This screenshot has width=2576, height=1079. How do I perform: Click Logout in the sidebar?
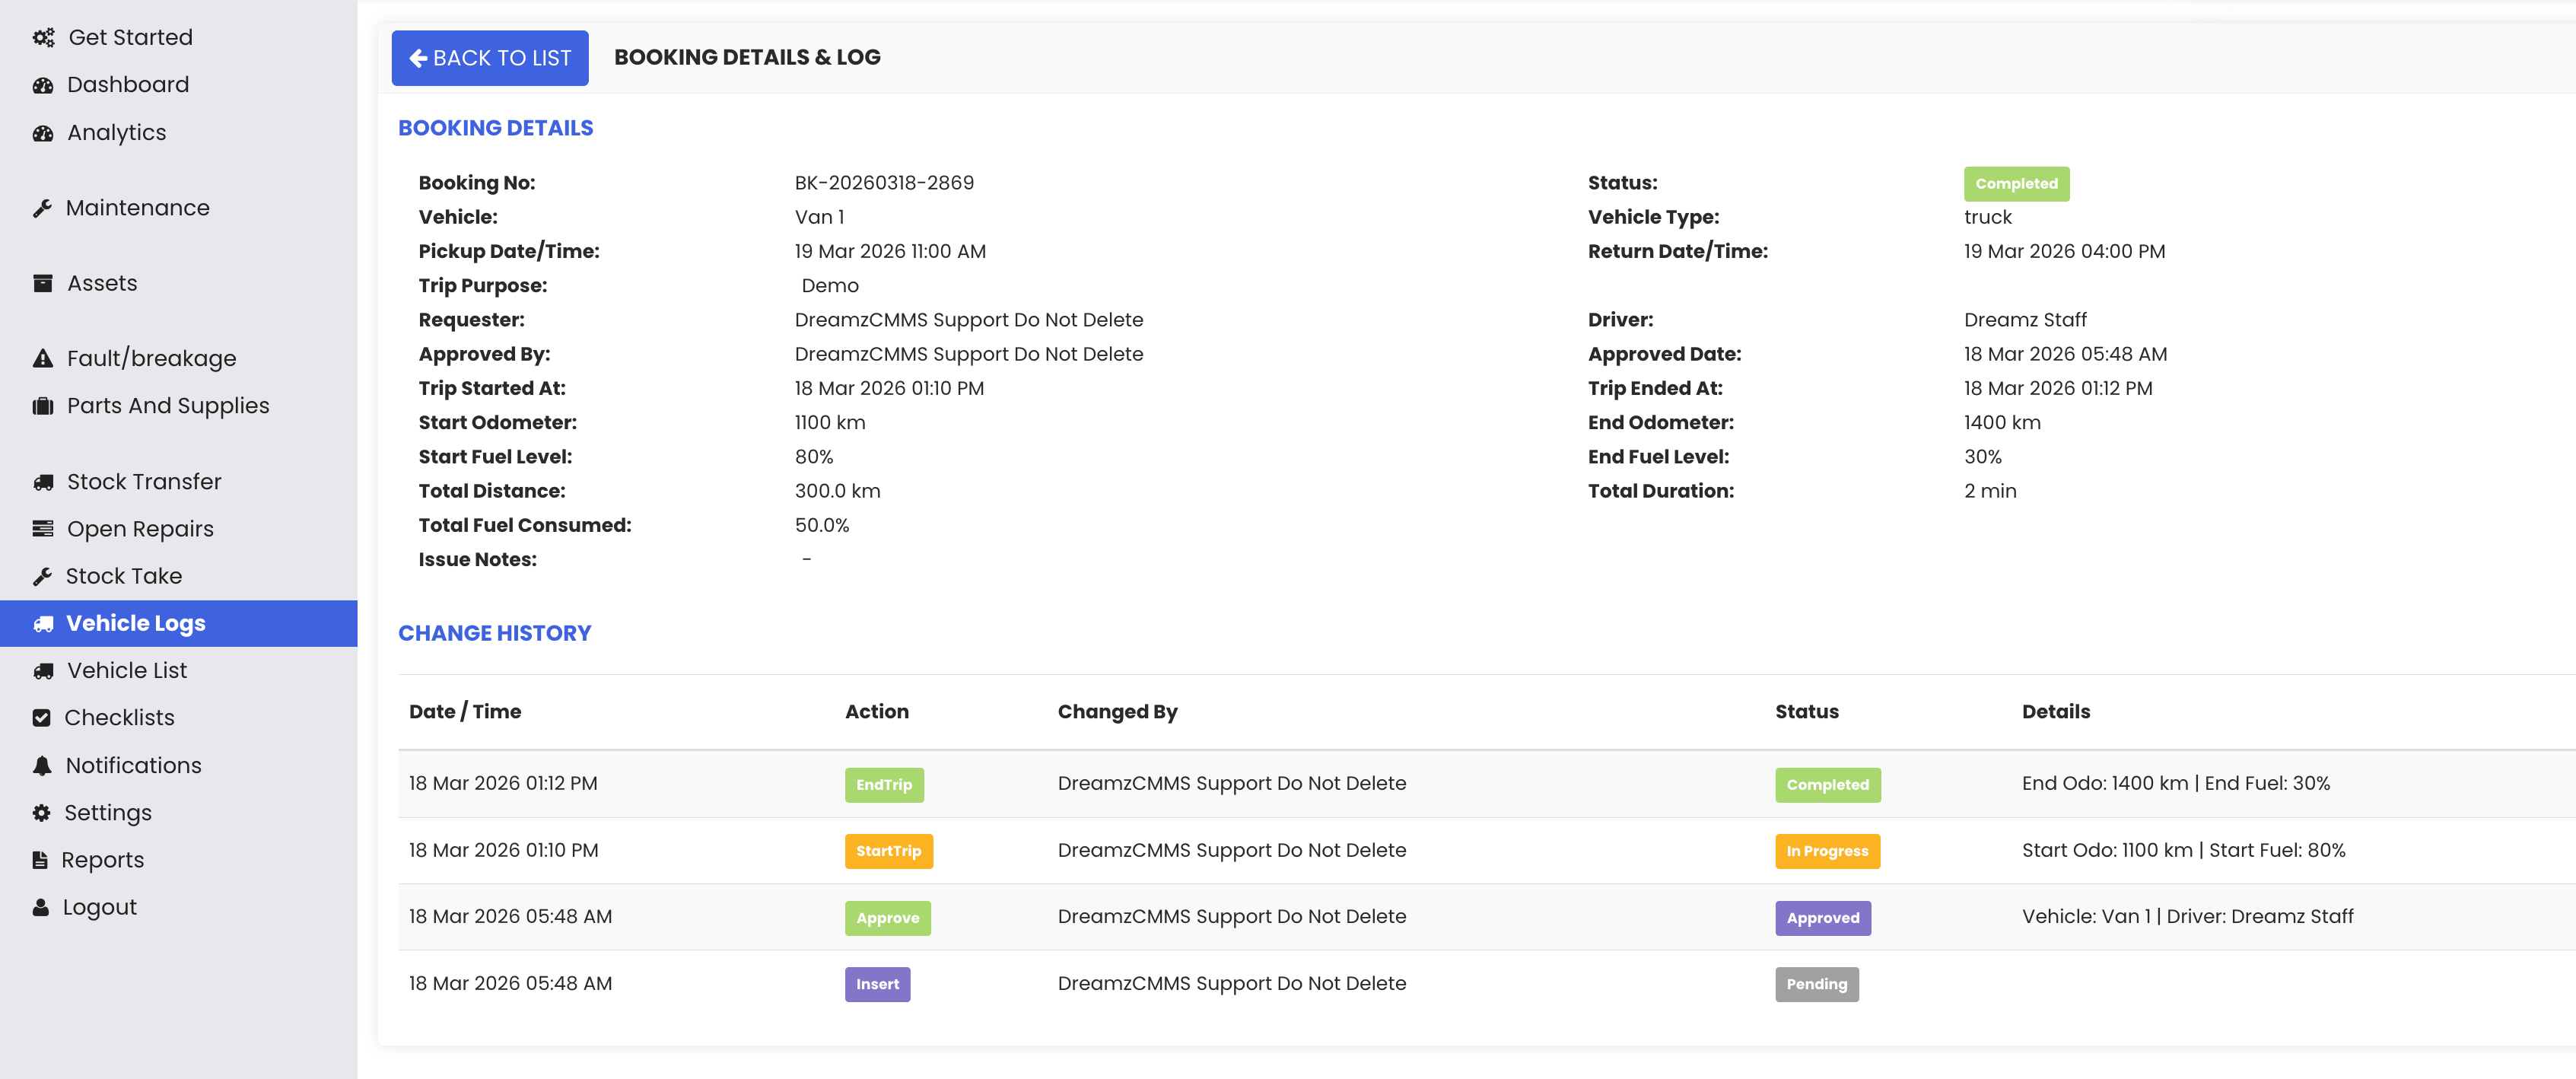pyautogui.click(x=99, y=908)
